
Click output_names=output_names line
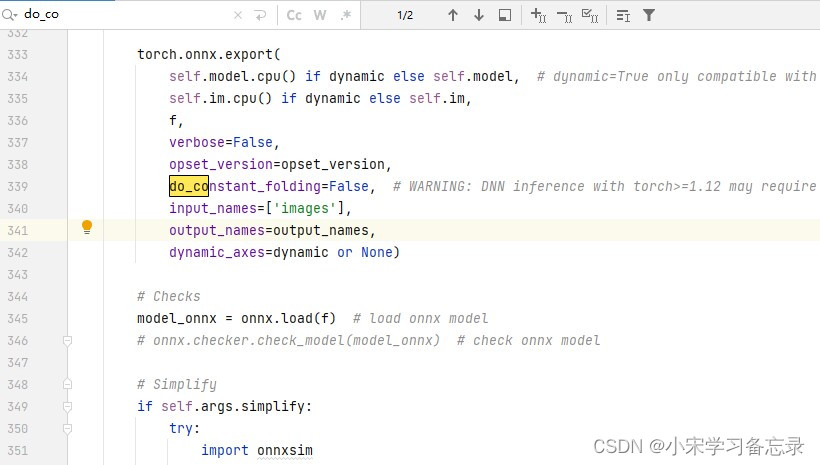(x=272, y=230)
